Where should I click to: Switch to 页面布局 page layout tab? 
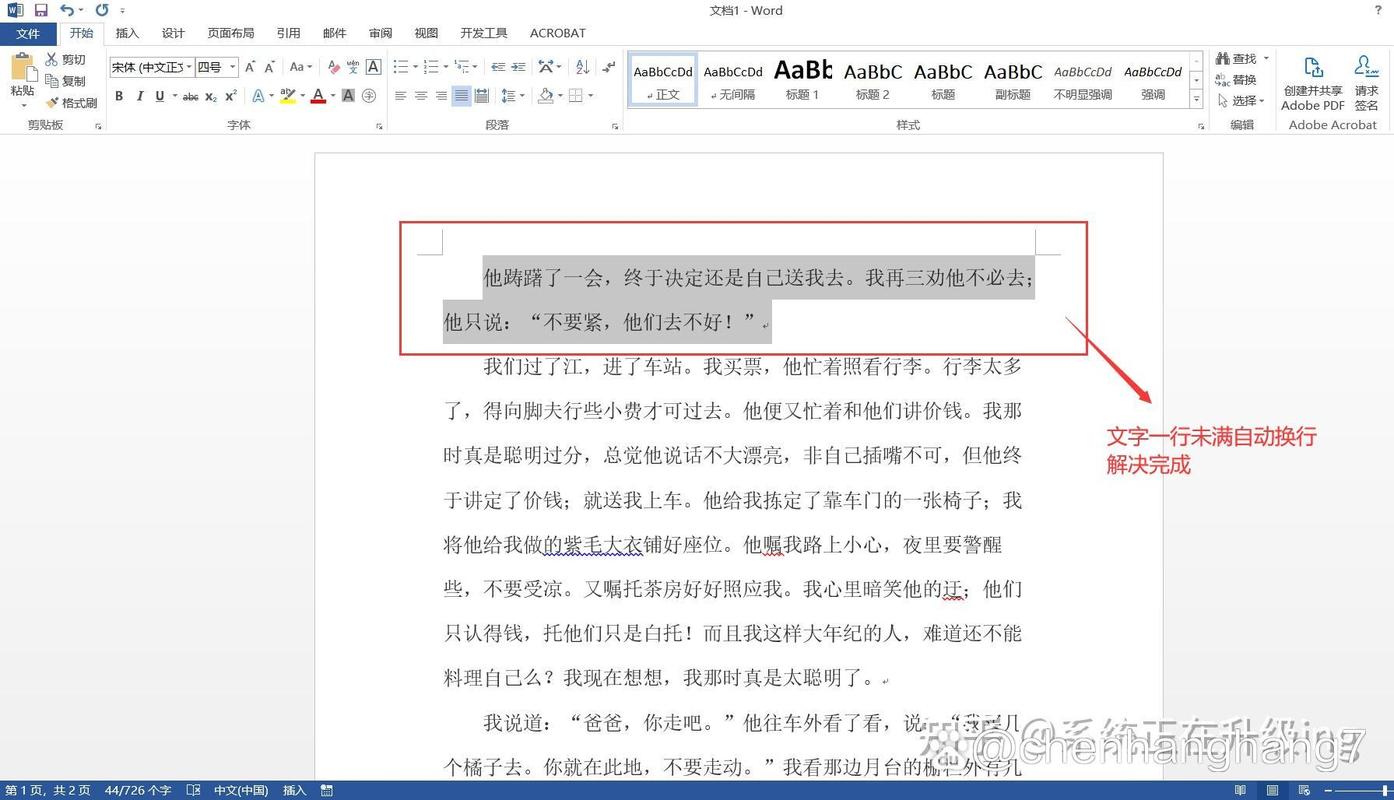231,33
